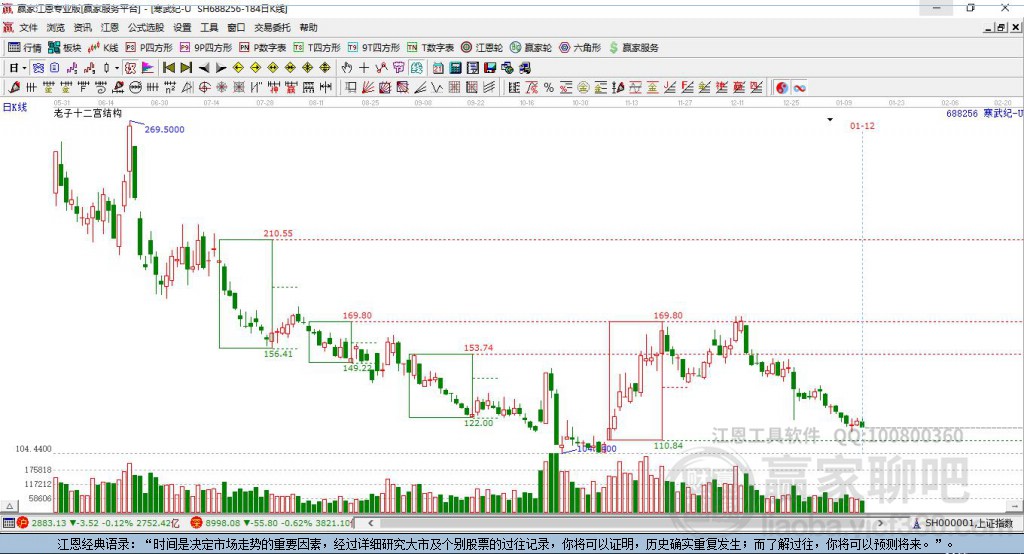Jump to first bar icon
The image size is (1024, 554).
pyautogui.click(x=169, y=68)
